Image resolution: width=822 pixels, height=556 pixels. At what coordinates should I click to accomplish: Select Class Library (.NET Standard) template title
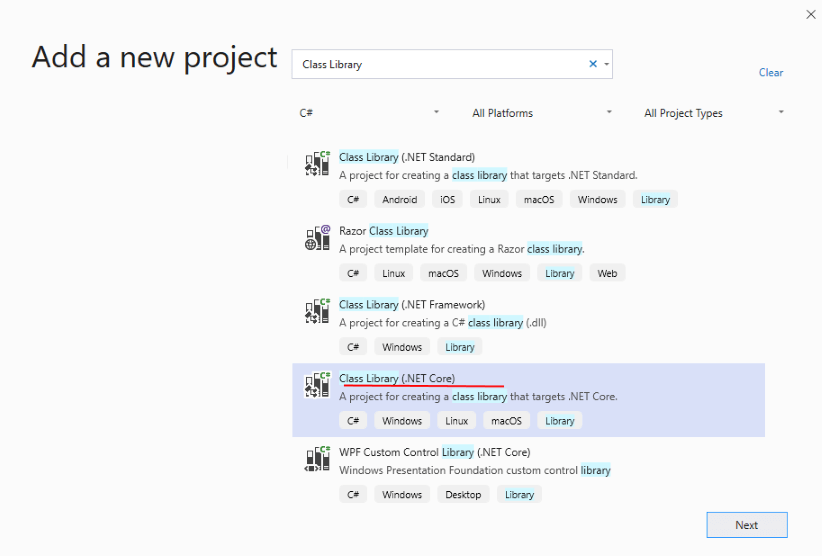coord(407,157)
